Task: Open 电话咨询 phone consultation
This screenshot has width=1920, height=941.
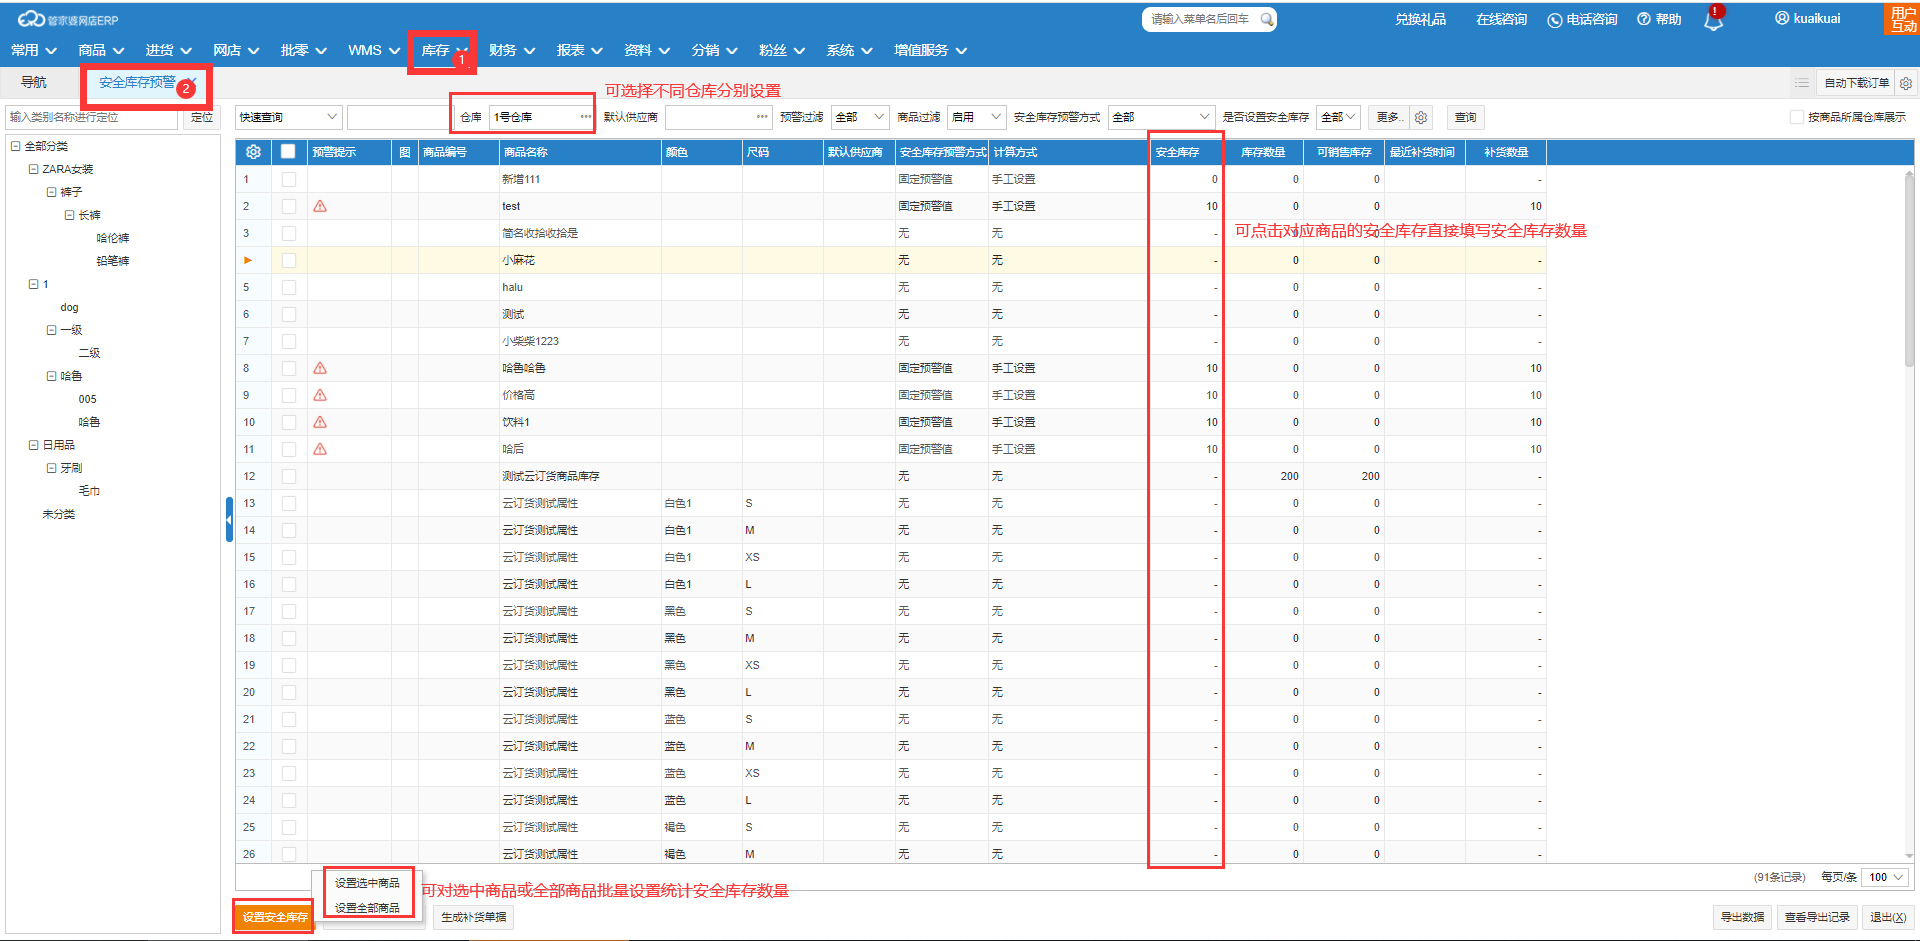Action: 1582,19
